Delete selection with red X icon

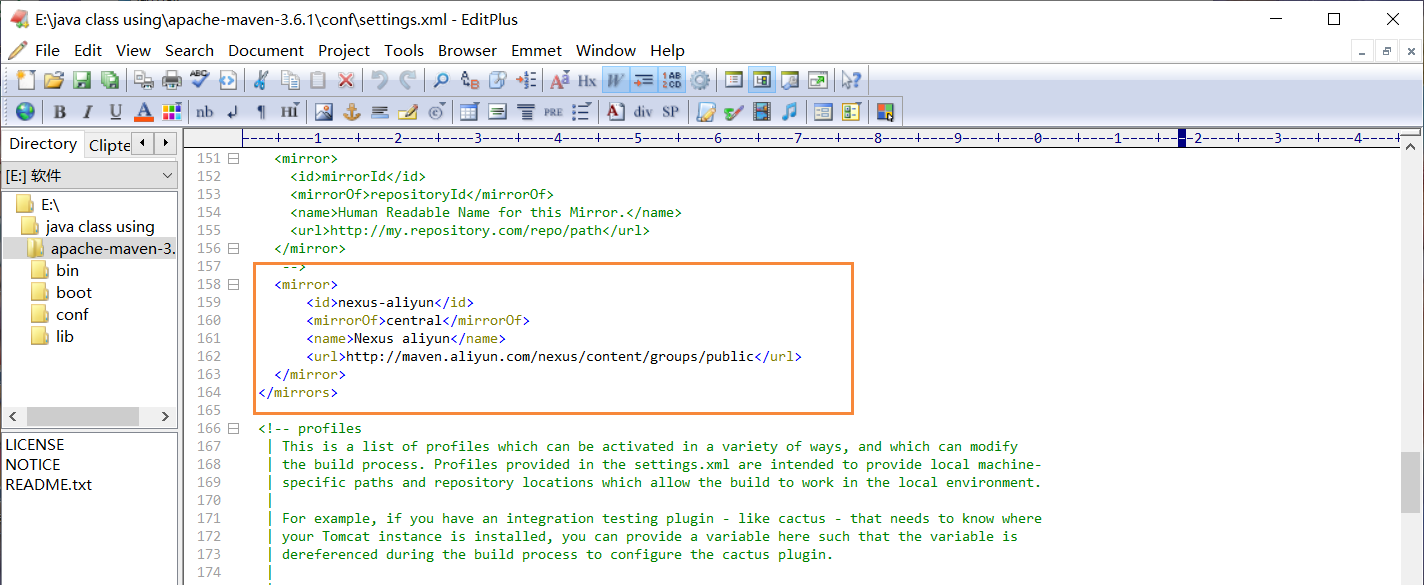tap(346, 80)
